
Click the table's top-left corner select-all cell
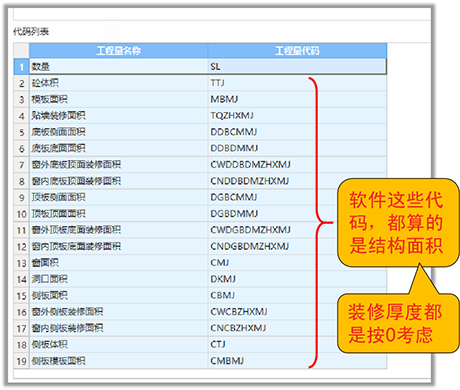[22, 51]
